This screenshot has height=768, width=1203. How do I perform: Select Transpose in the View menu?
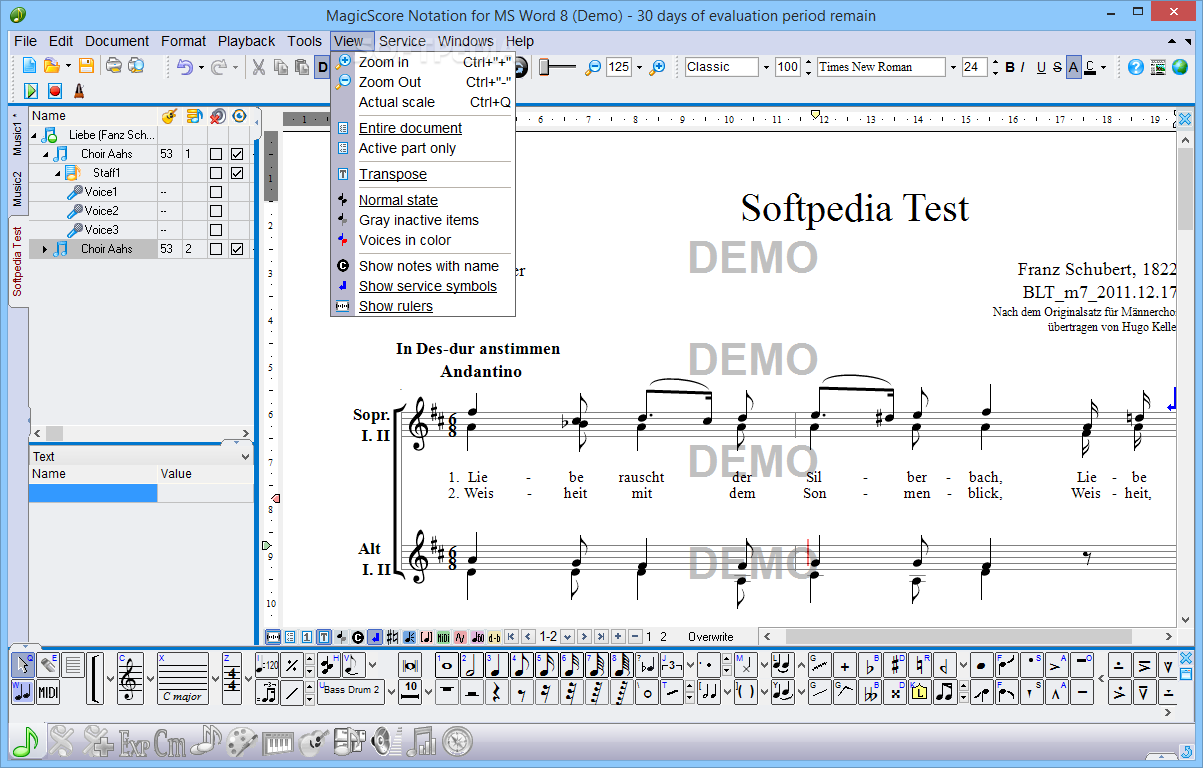click(393, 174)
